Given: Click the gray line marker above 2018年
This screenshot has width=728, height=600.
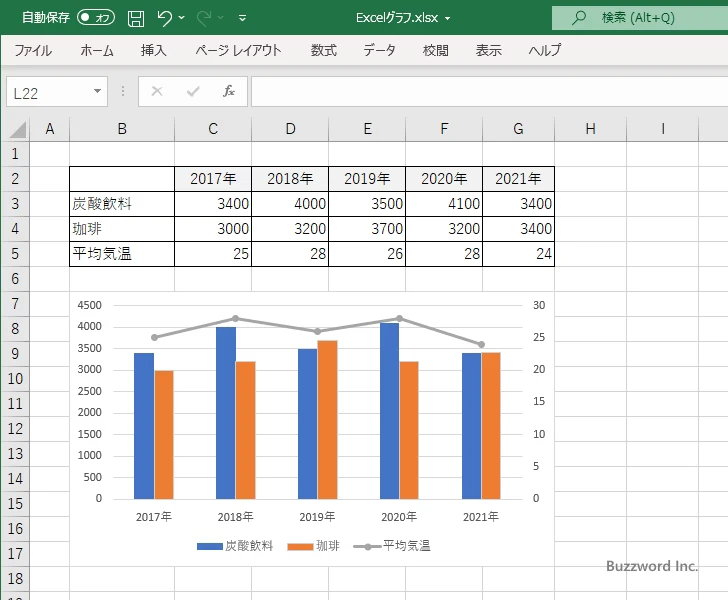Looking at the screenshot, I should [x=235, y=318].
